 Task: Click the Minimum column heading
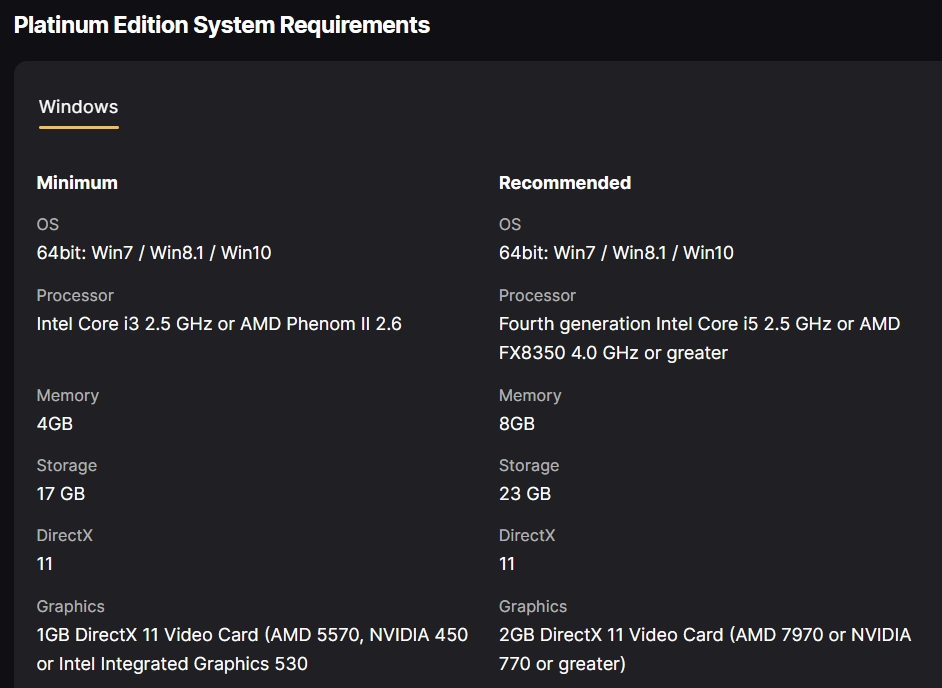point(77,183)
